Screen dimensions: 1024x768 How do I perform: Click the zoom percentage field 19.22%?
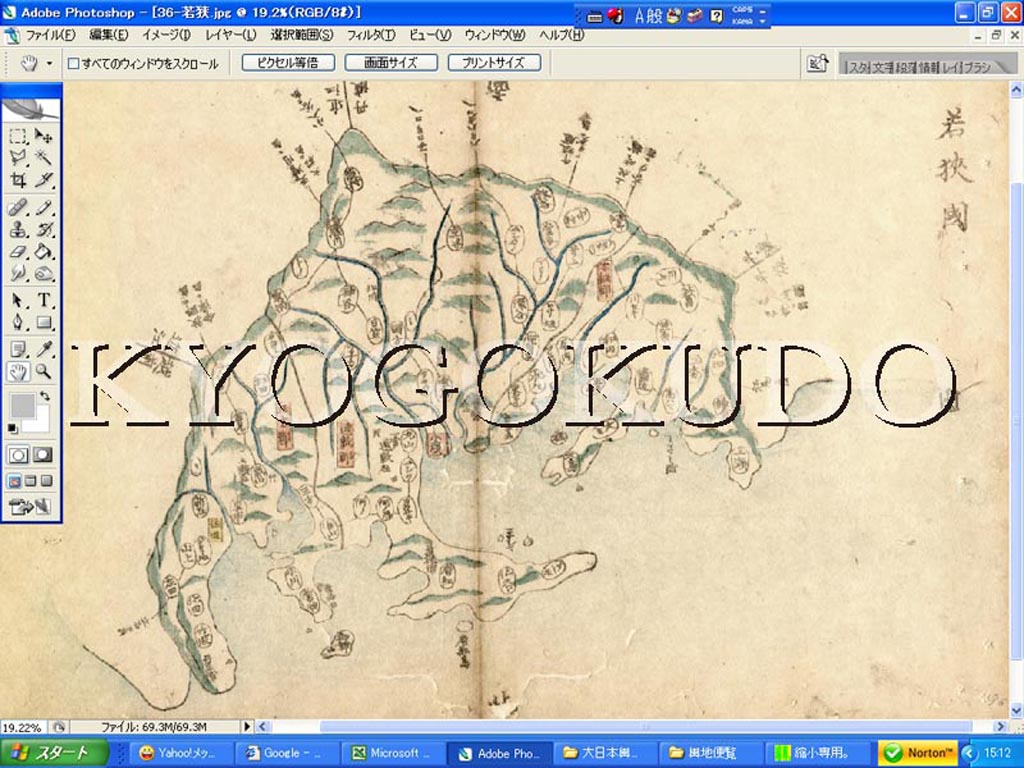pyautogui.click(x=23, y=727)
